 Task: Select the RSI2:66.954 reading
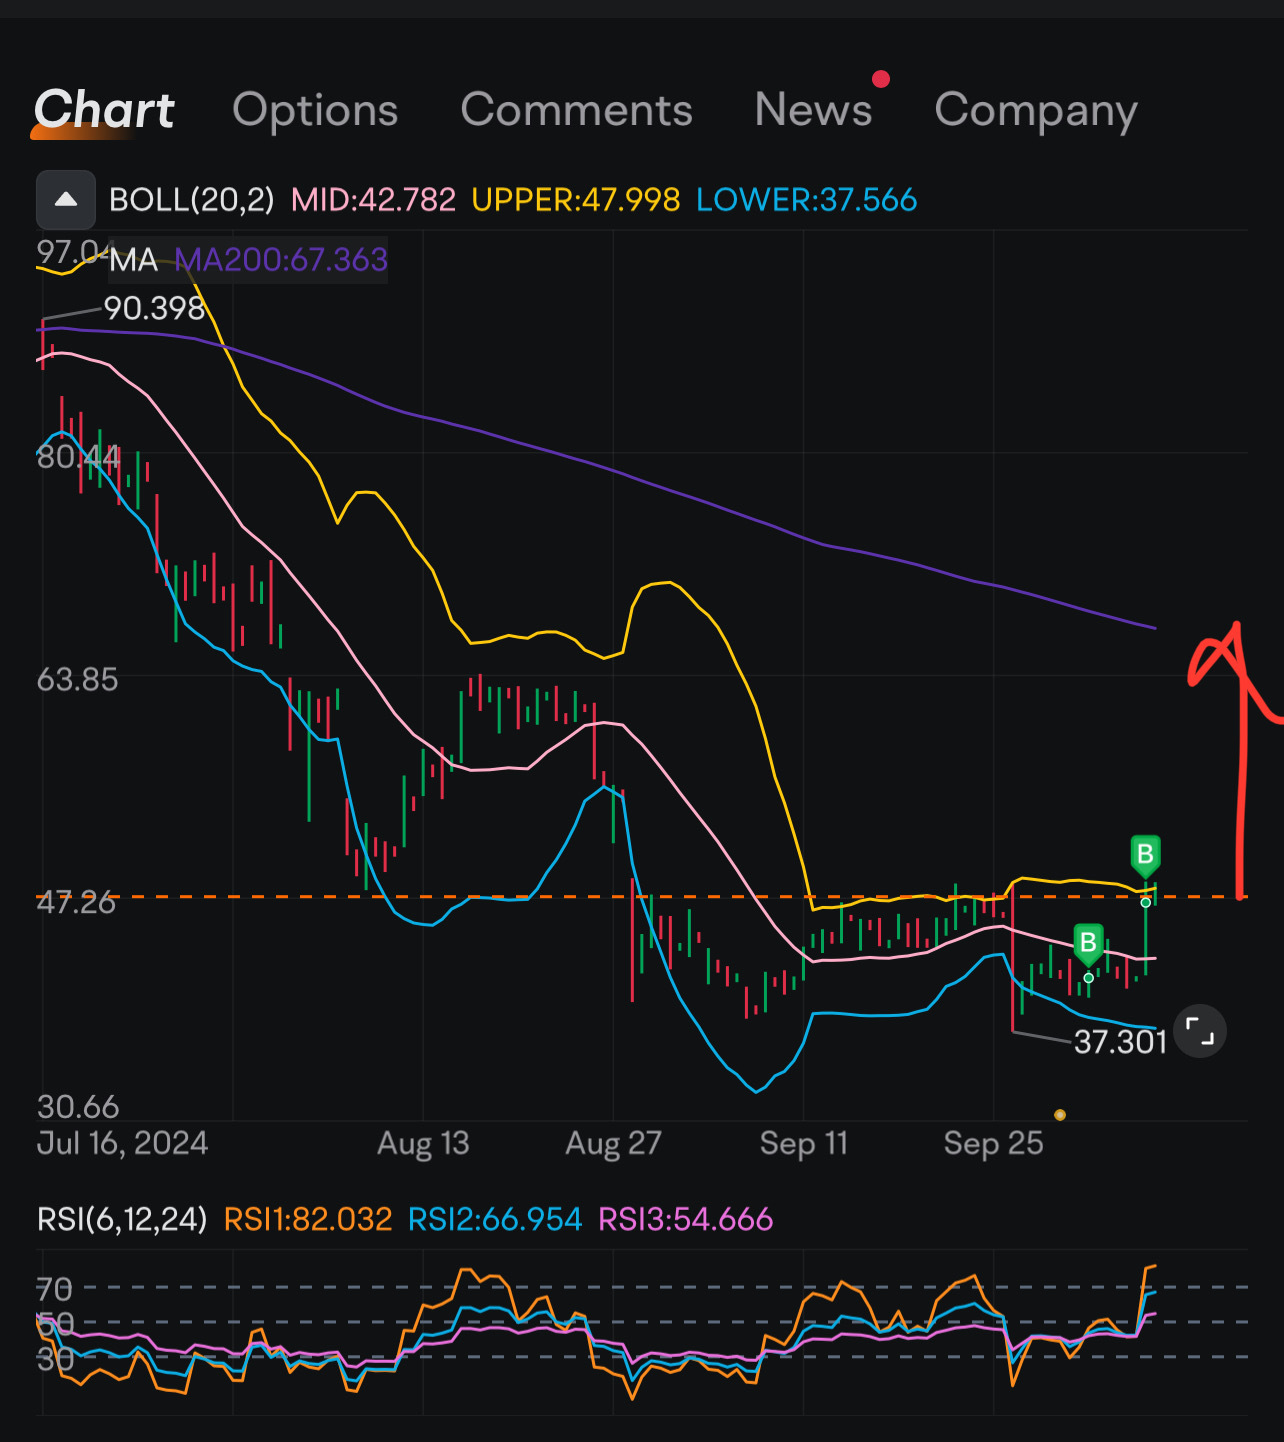click(x=495, y=1219)
